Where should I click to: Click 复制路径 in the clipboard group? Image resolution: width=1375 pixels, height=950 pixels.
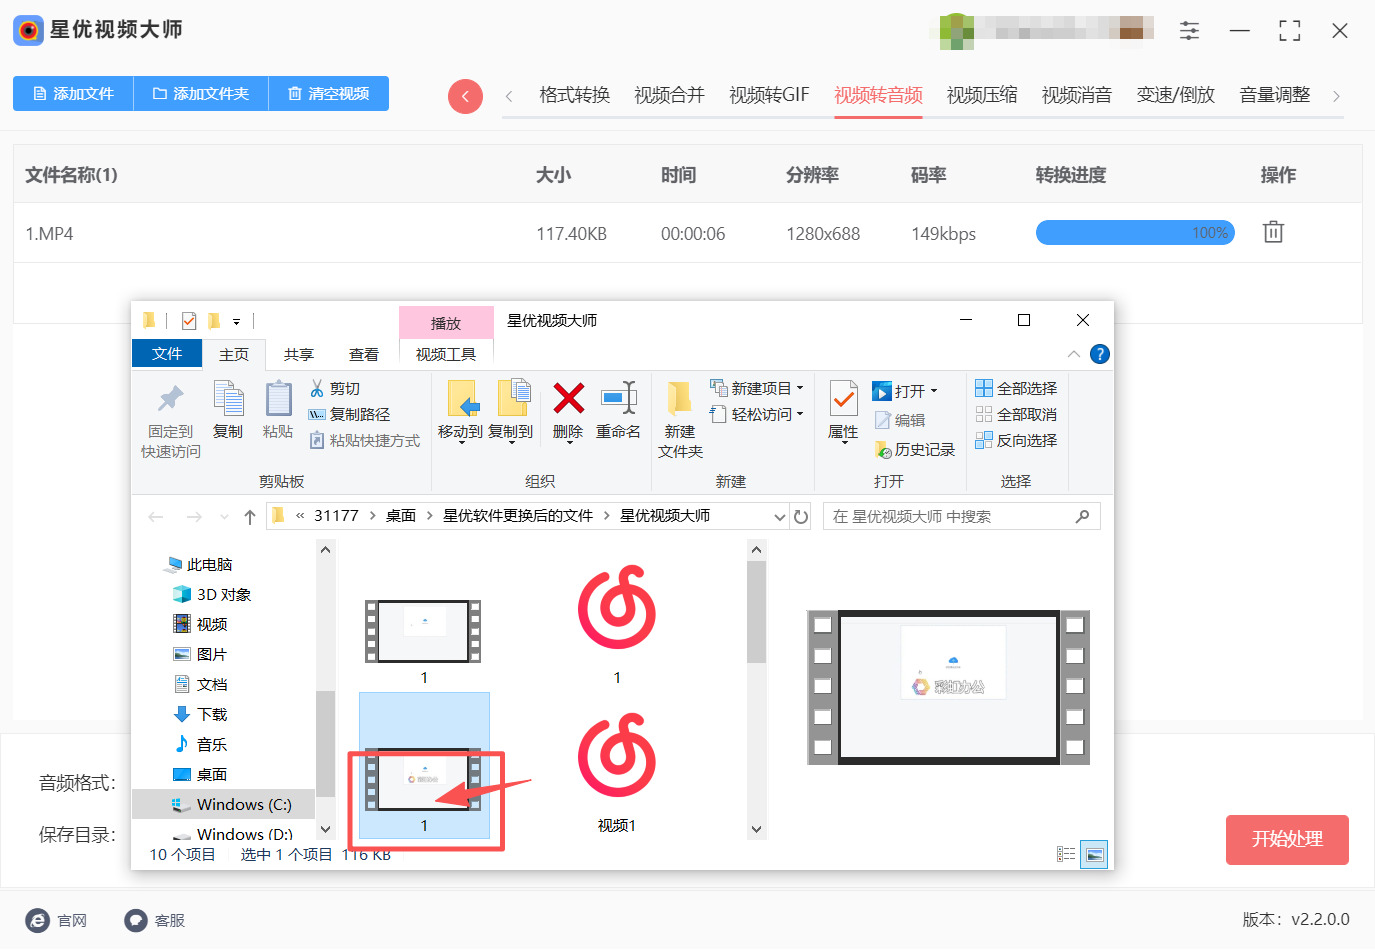[x=349, y=415]
